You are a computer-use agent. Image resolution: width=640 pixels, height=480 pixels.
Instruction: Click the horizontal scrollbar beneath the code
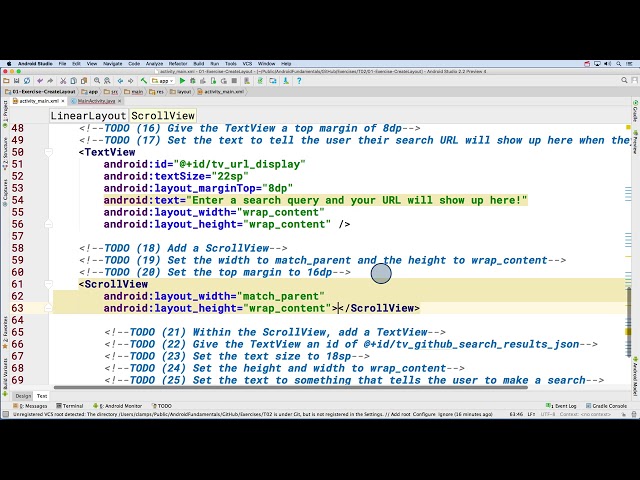point(291,387)
